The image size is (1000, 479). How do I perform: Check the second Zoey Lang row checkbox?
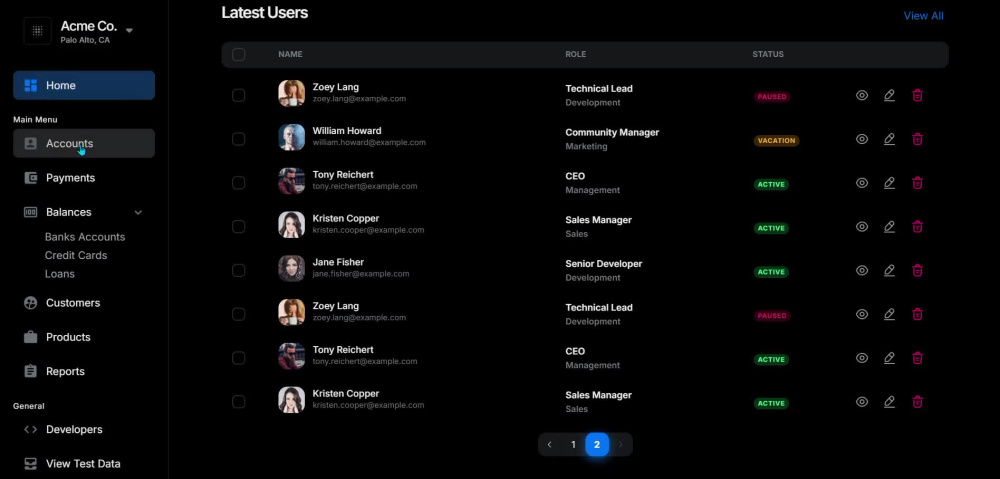[239, 314]
